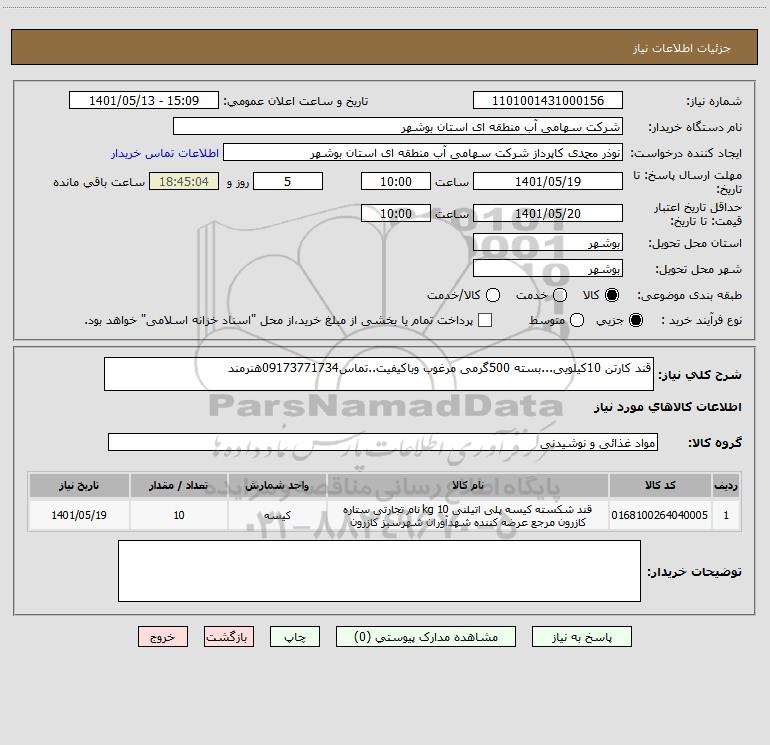770x745 pixels.
Task: Select the کالا/خدمت radio button
Action: point(493,295)
